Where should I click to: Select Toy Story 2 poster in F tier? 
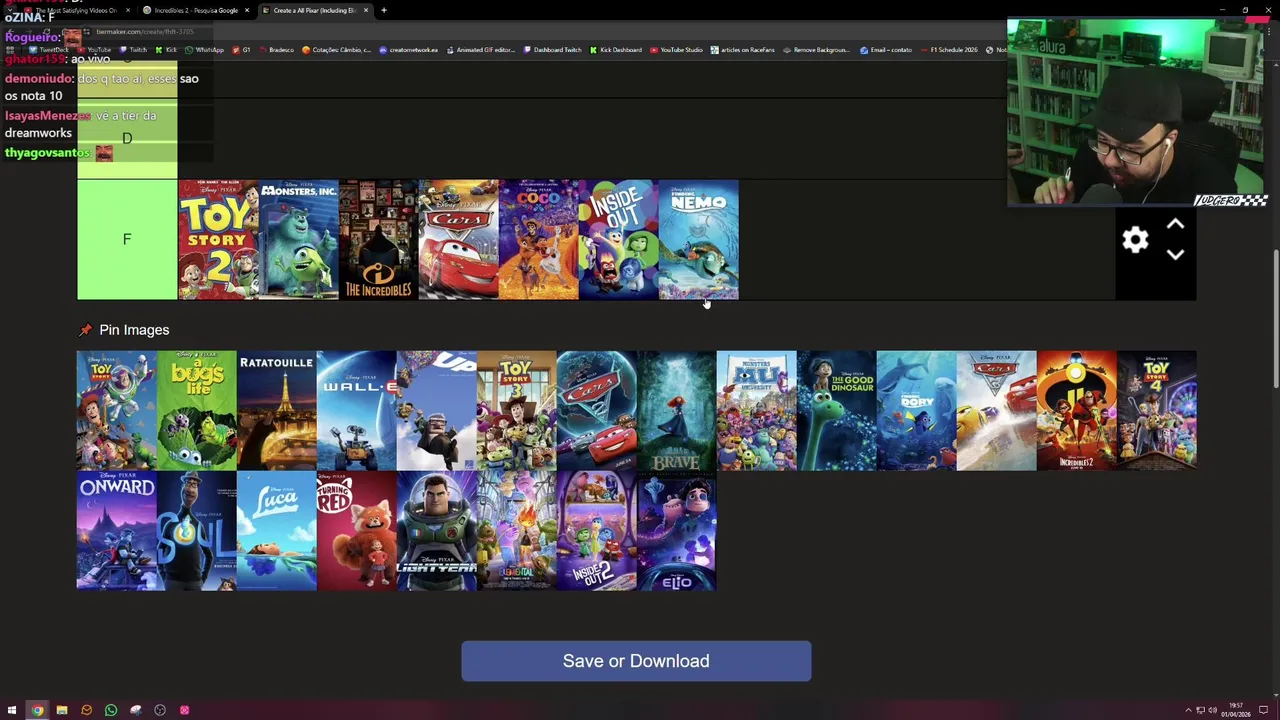218,240
